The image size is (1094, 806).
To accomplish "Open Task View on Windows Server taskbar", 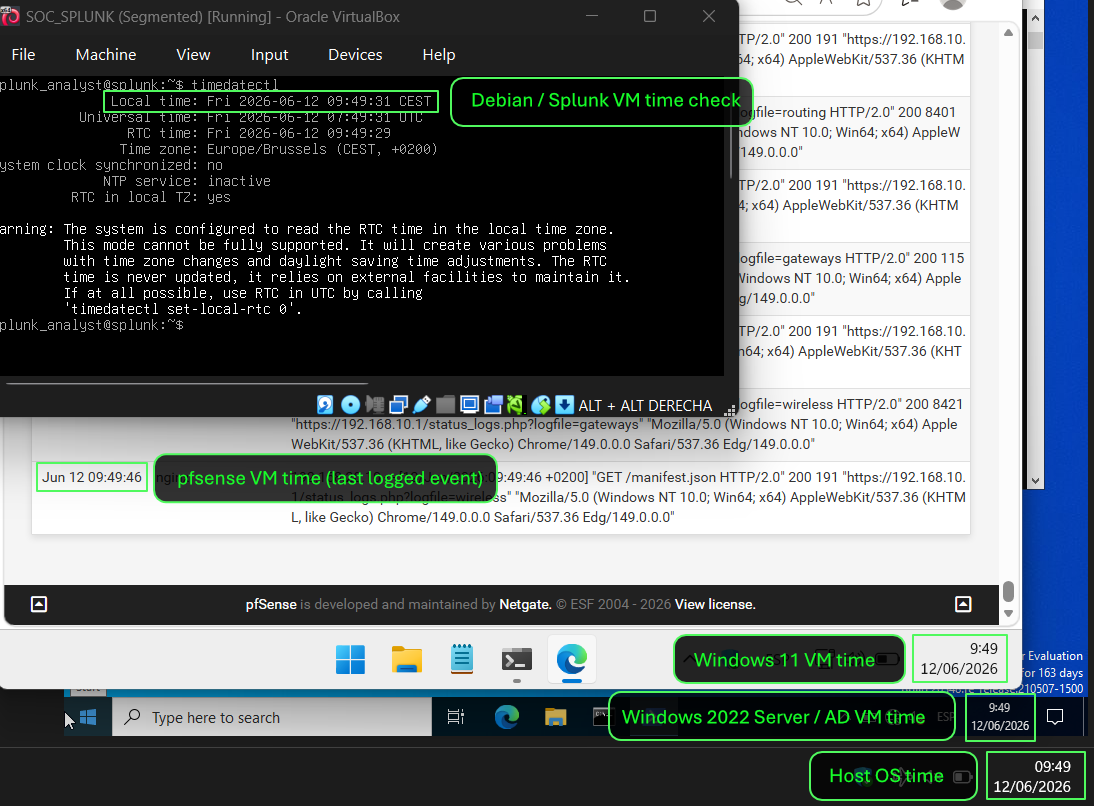I will [x=456, y=717].
